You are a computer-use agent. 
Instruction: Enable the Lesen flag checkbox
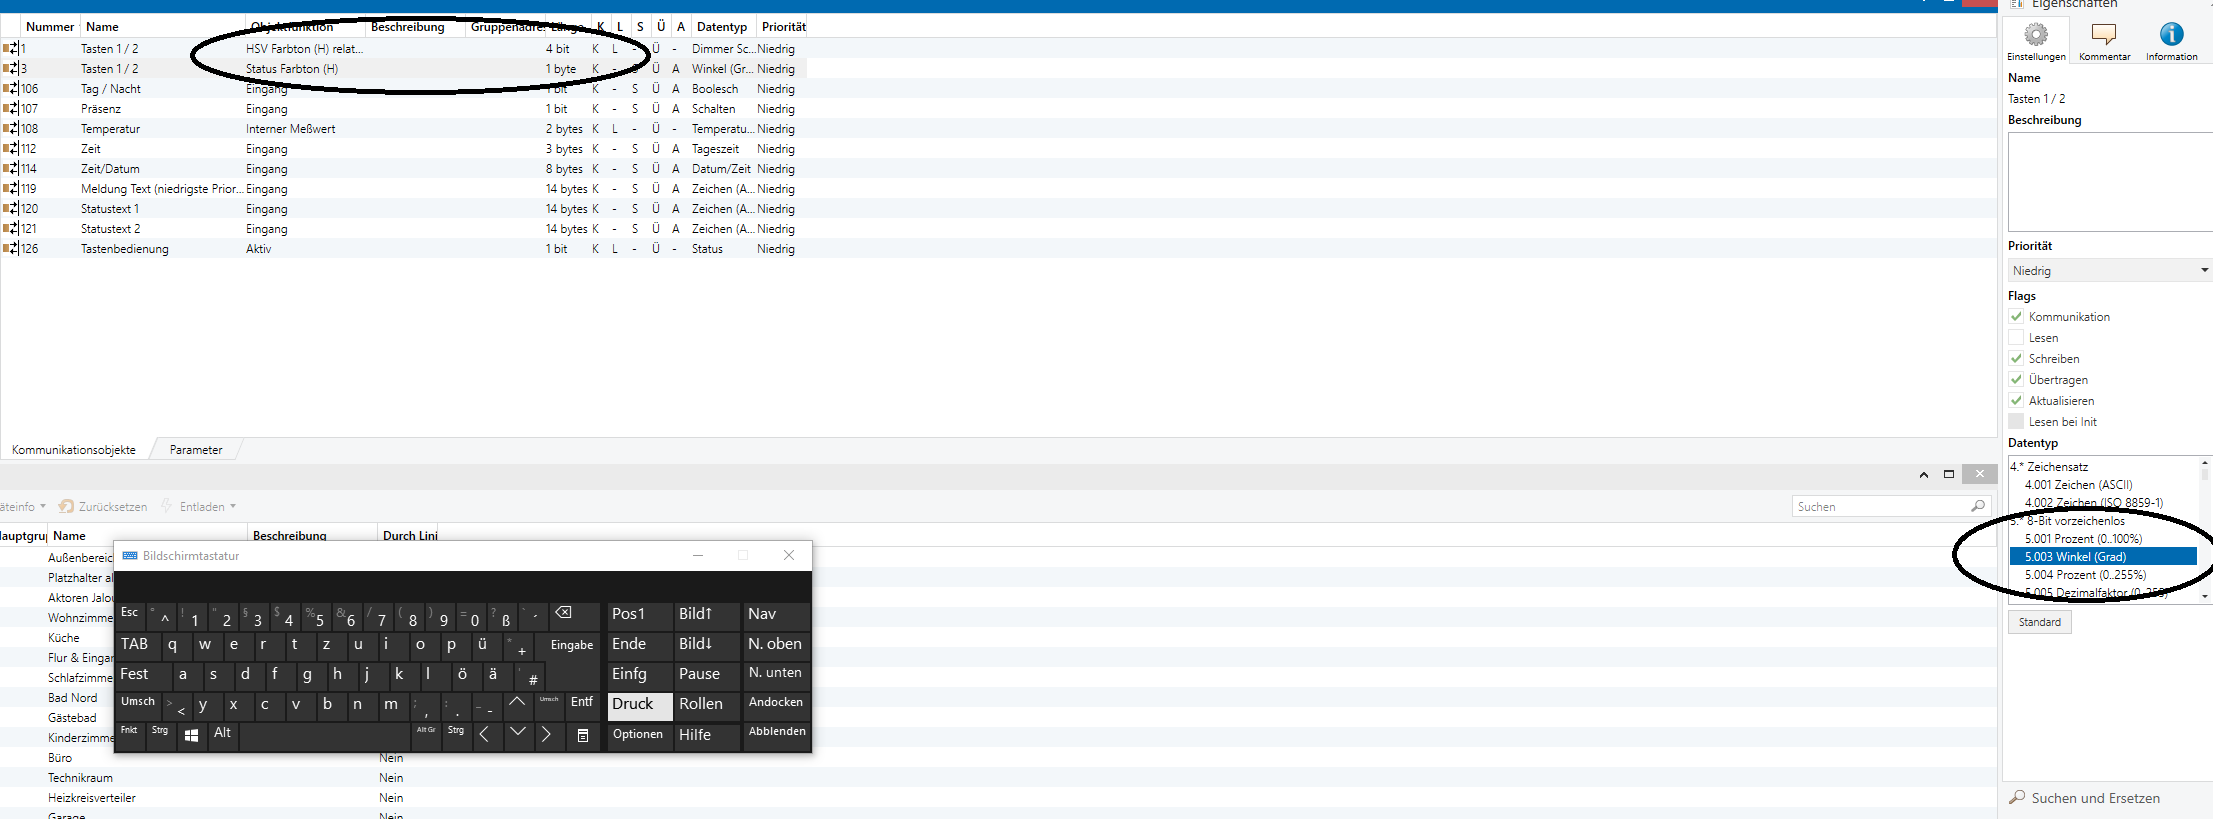tap(2016, 338)
